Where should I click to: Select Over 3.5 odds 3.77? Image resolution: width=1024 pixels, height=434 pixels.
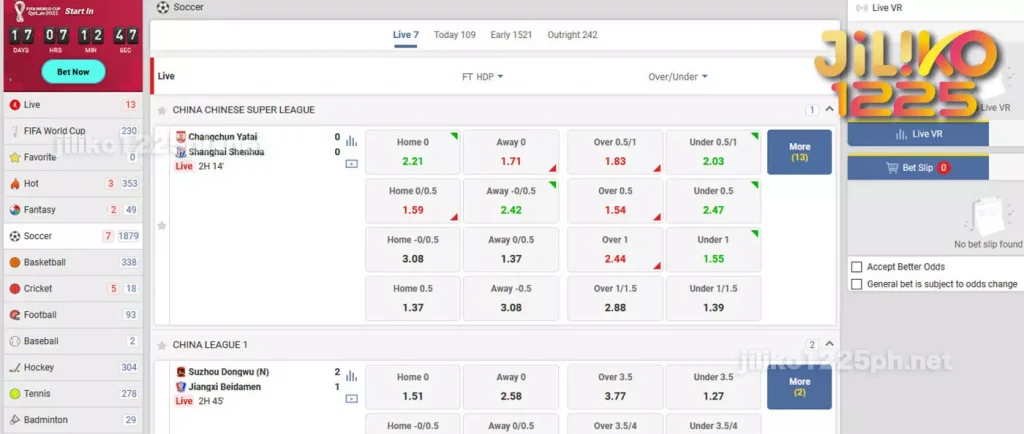[x=615, y=387]
